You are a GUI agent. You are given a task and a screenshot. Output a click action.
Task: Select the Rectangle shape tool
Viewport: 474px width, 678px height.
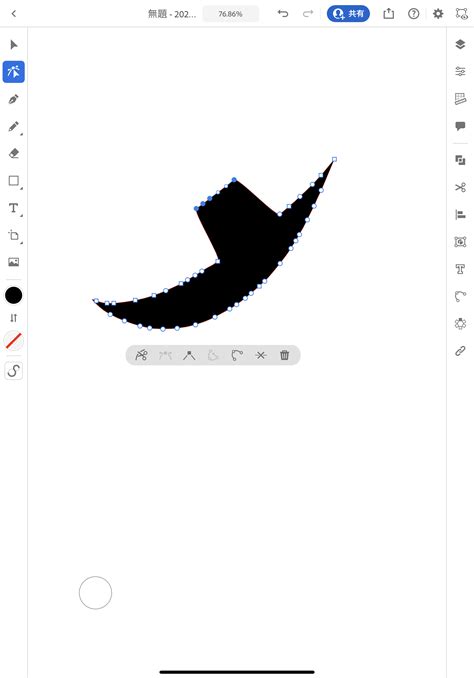pos(14,181)
